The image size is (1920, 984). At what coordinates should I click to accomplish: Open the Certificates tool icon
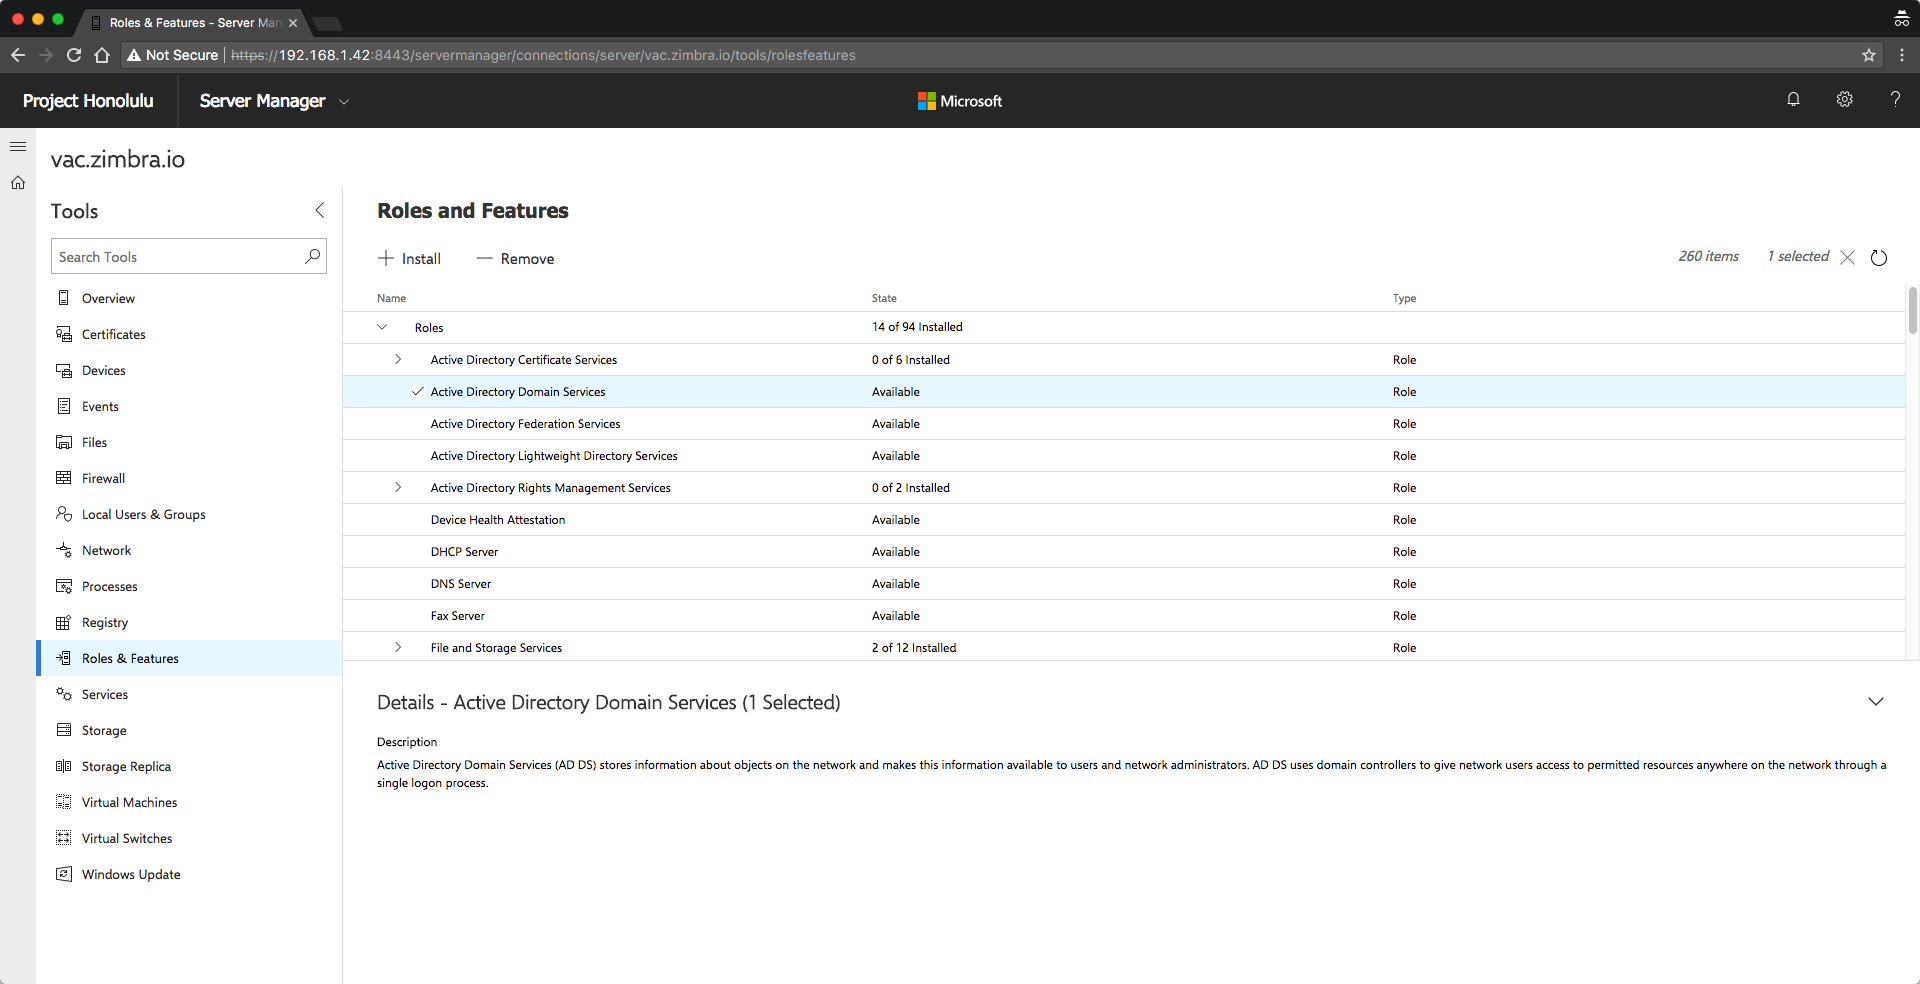click(64, 334)
